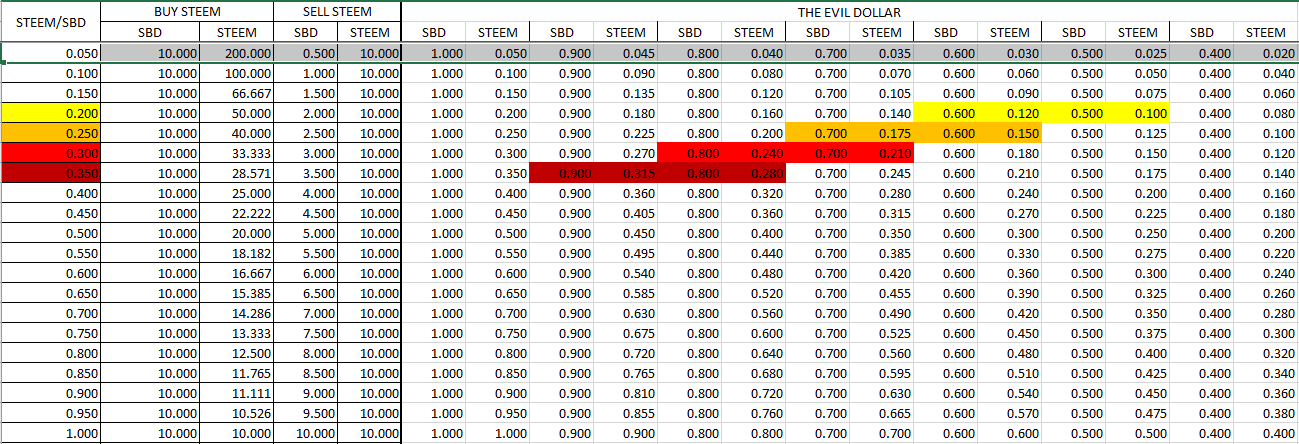Select THE EVIL DOLLAR header cell

coord(850,12)
